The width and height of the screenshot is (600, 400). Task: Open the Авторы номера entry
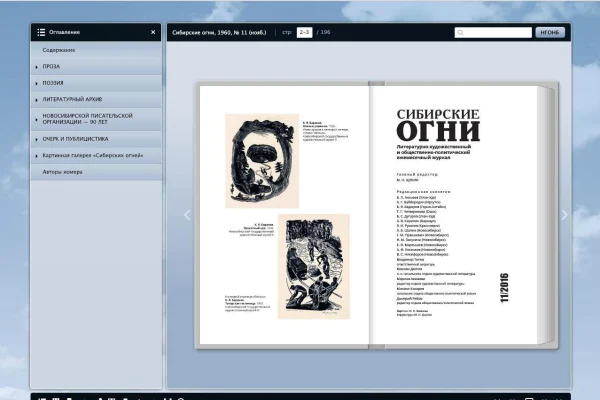(96, 172)
